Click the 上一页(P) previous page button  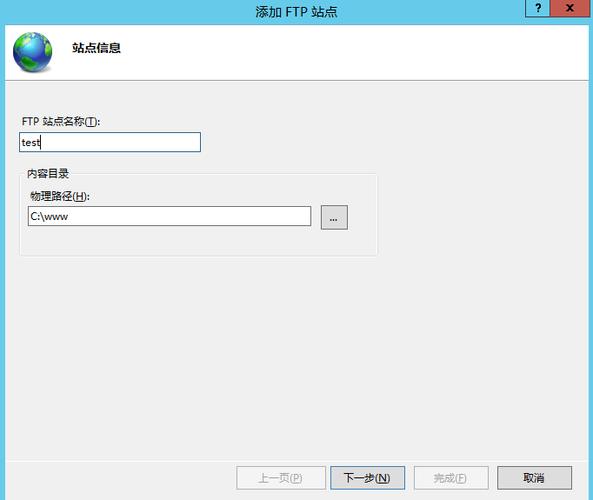pos(281,478)
